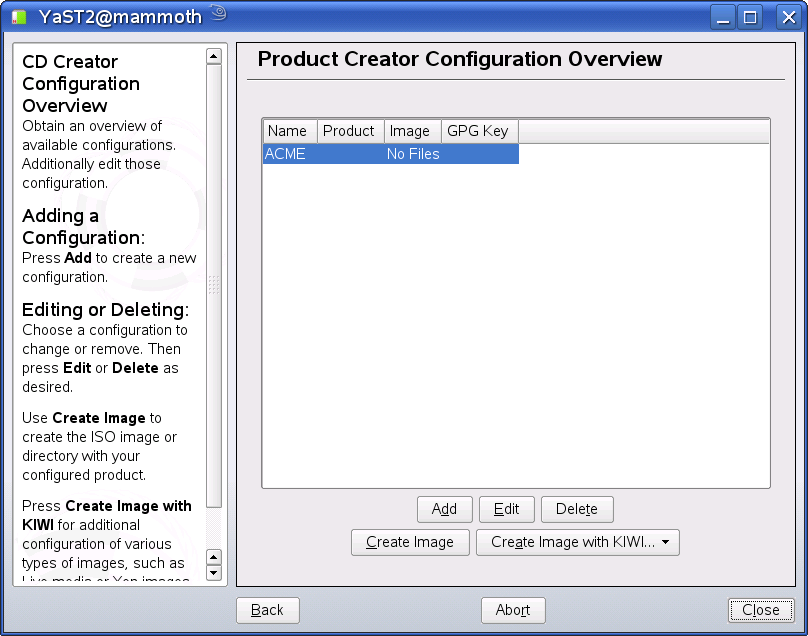
Task: Go Back to the previous step
Action: pos(267,610)
